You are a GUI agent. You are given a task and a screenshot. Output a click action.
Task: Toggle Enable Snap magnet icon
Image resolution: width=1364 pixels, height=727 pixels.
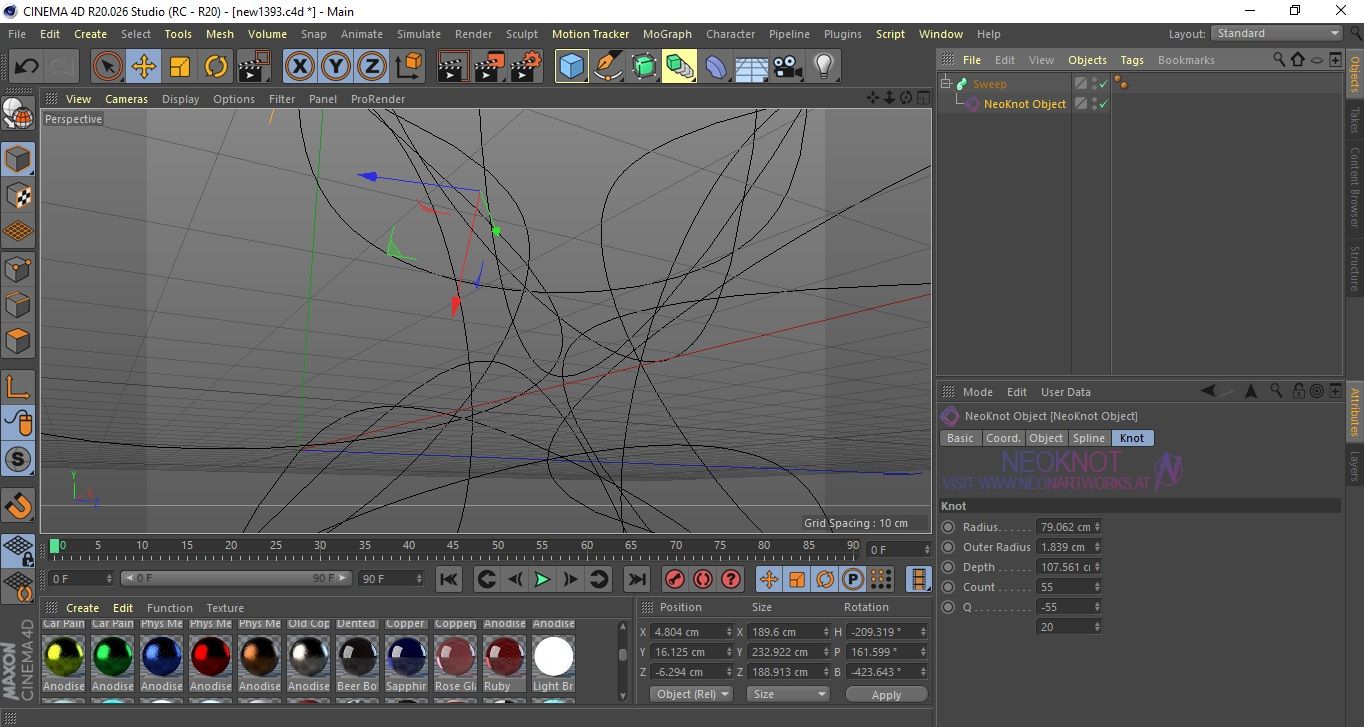tap(18, 505)
